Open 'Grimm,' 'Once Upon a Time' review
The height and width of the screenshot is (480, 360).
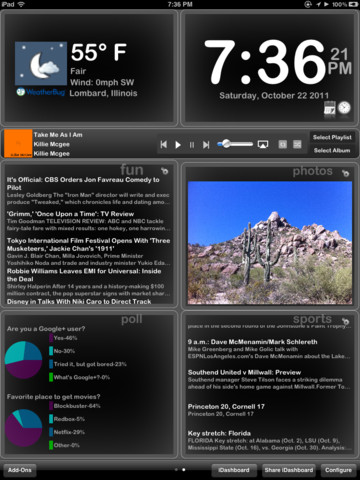(x=71, y=214)
